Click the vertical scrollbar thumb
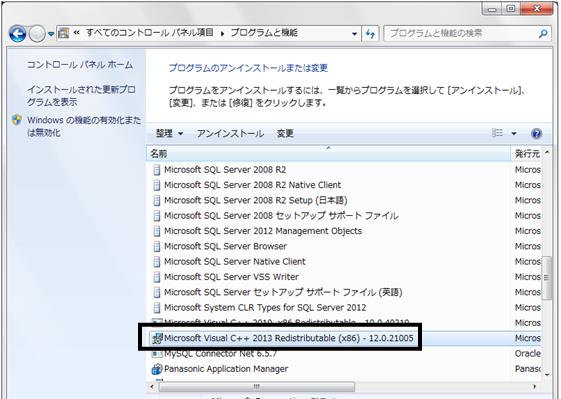Viewport: 561px width, 399px height. click(547, 277)
